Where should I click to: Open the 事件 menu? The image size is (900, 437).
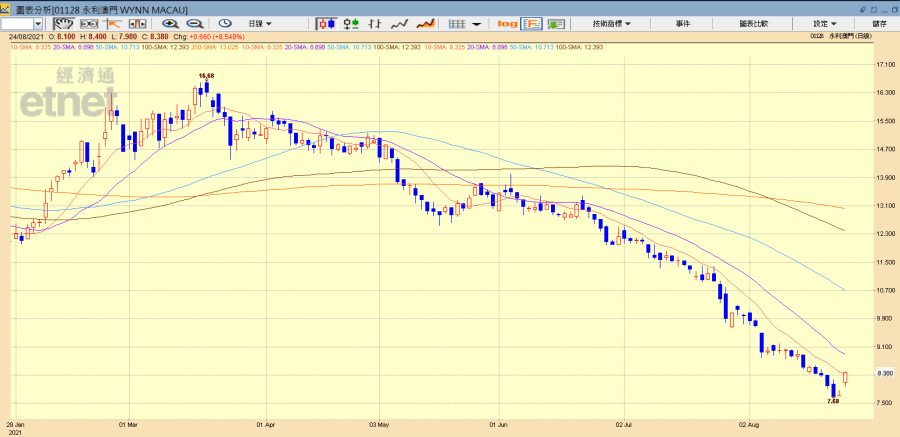(x=683, y=23)
